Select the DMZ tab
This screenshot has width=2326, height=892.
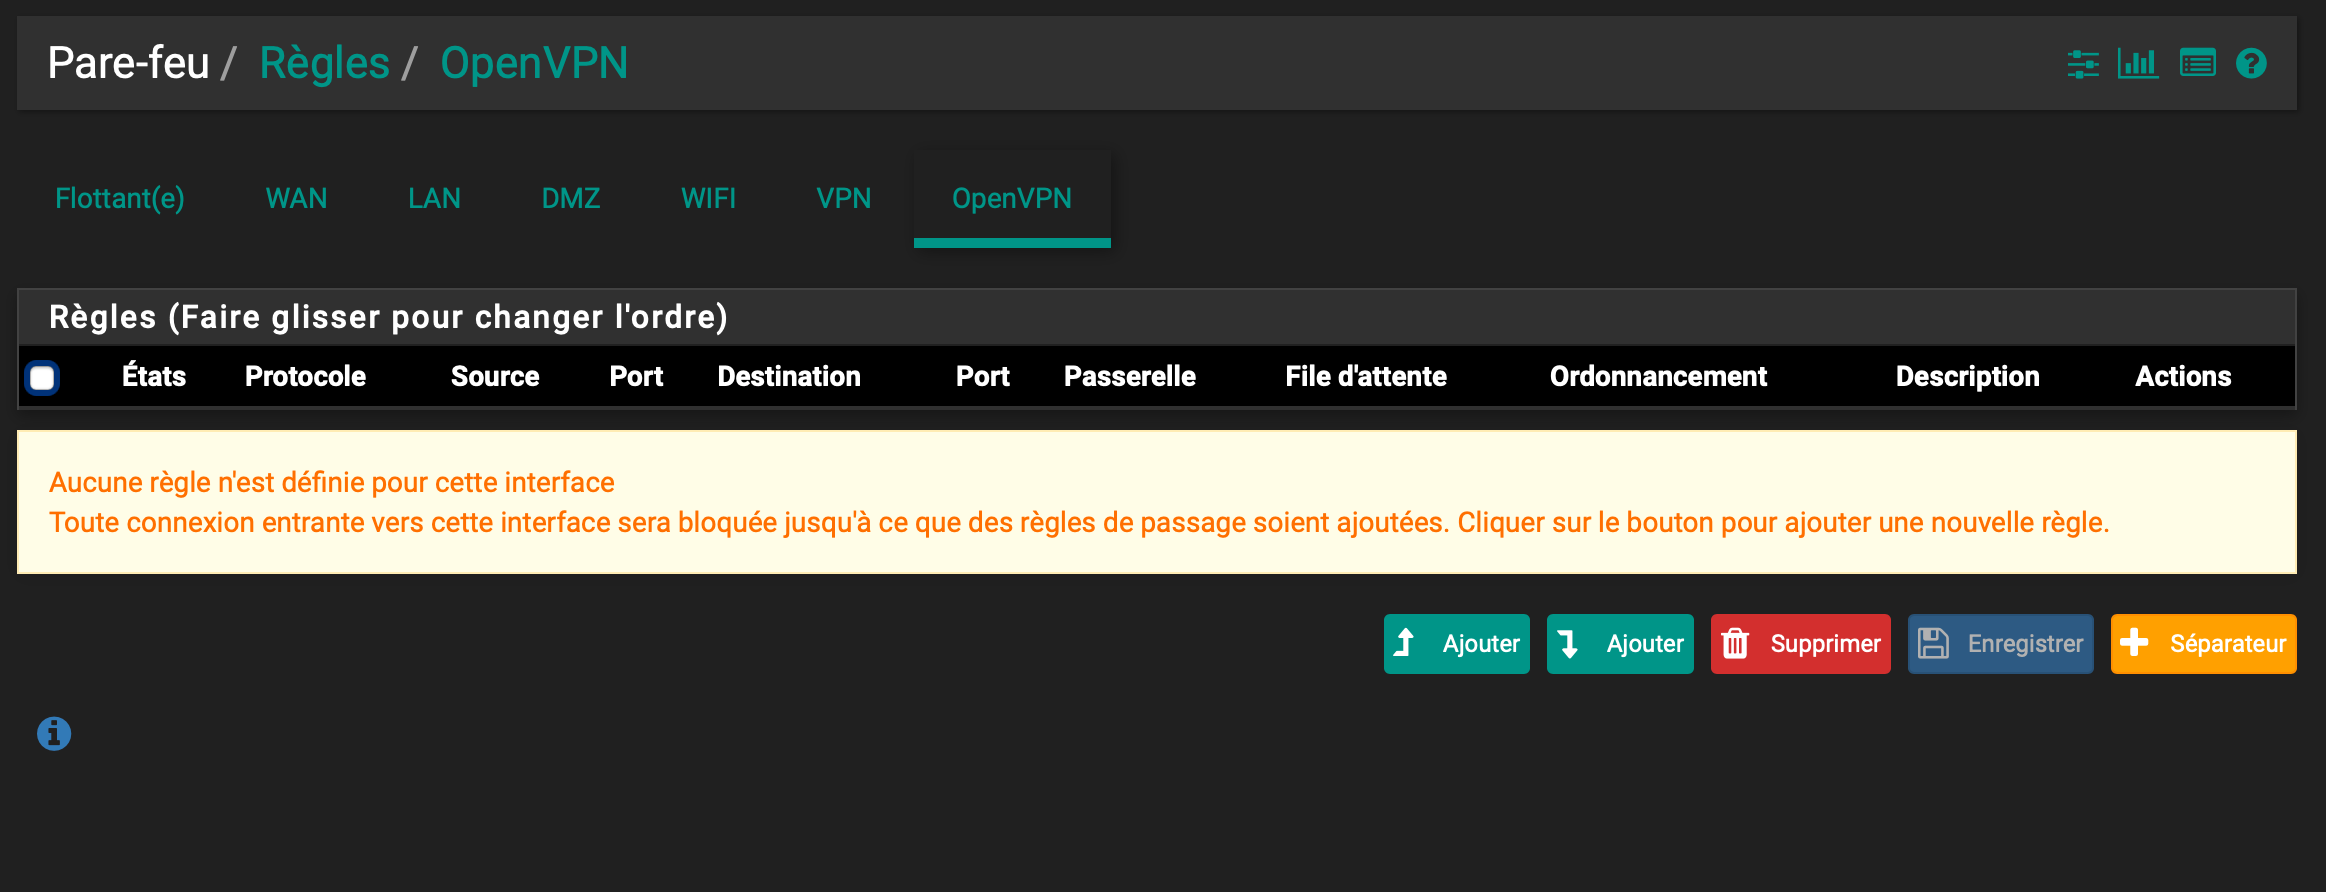coord(571,198)
